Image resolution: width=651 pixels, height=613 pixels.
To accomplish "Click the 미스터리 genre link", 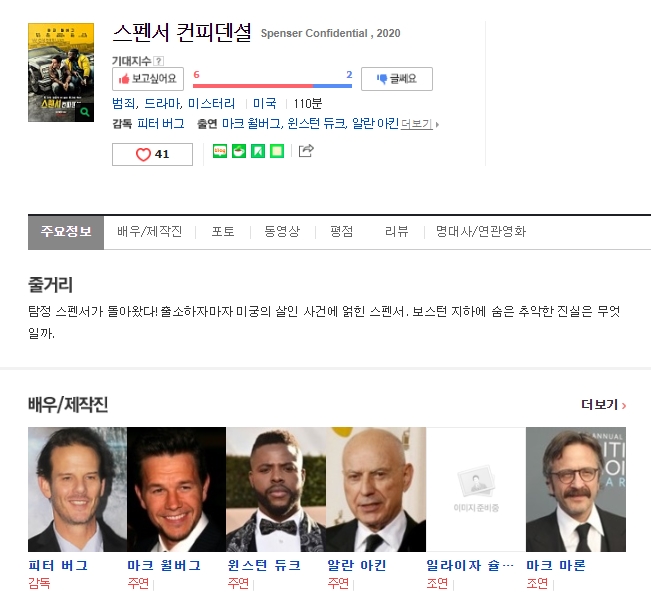I will [x=212, y=103].
